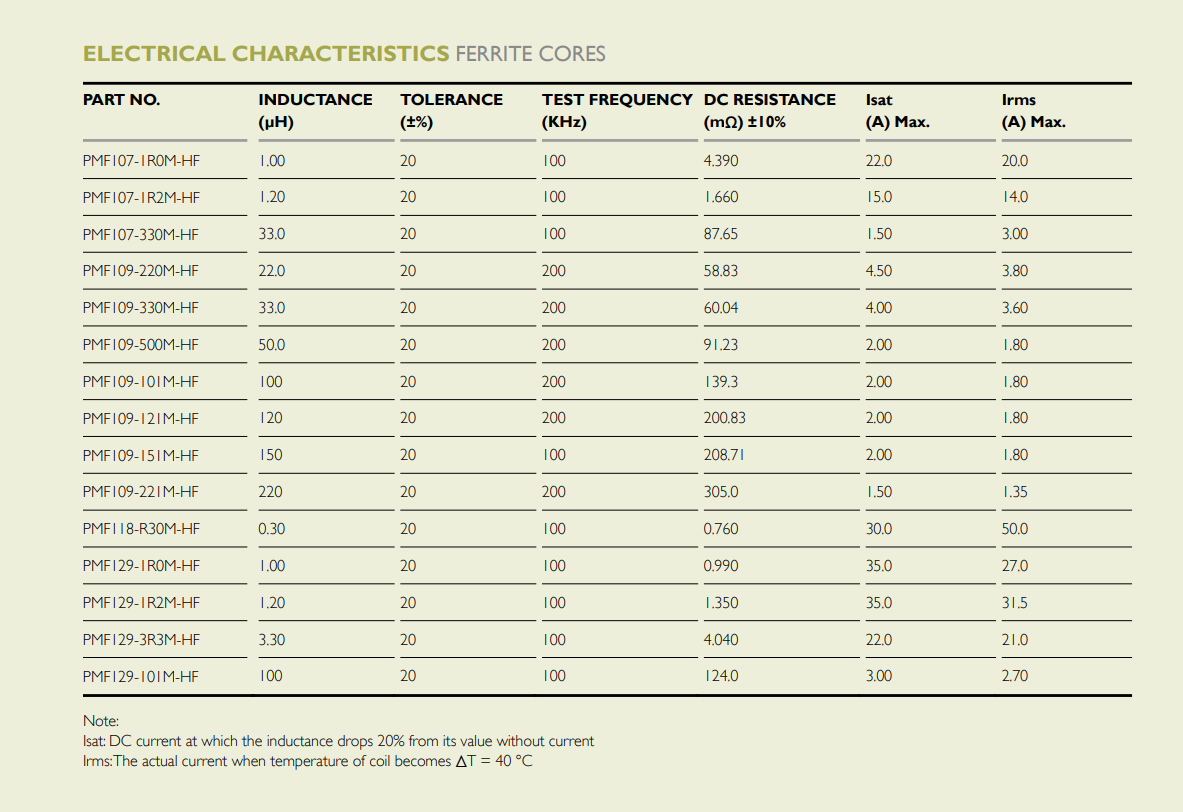This screenshot has width=1183, height=812.
Task: Select the TOLERANCE column header
Action: tap(451, 110)
